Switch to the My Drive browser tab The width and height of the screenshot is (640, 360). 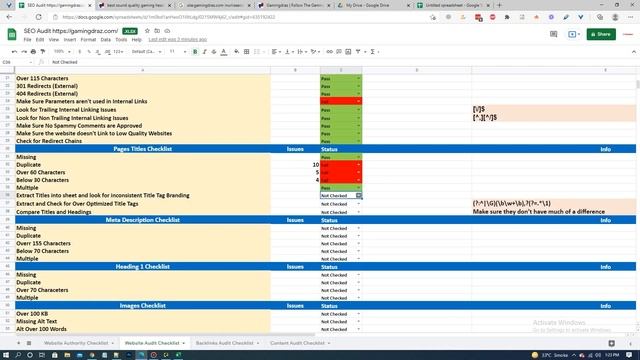coord(373,5)
